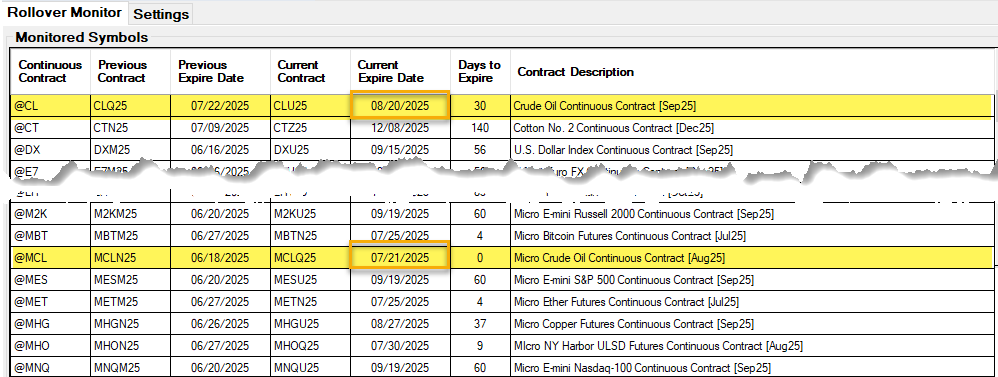Click current contract DXU25
Viewport: 998px width, 377px height.
[x=311, y=150]
